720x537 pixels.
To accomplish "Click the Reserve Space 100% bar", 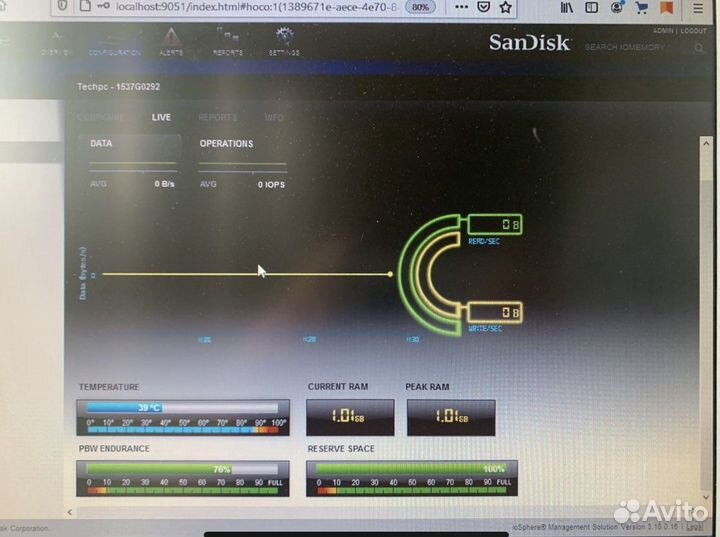I will coord(411,469).
